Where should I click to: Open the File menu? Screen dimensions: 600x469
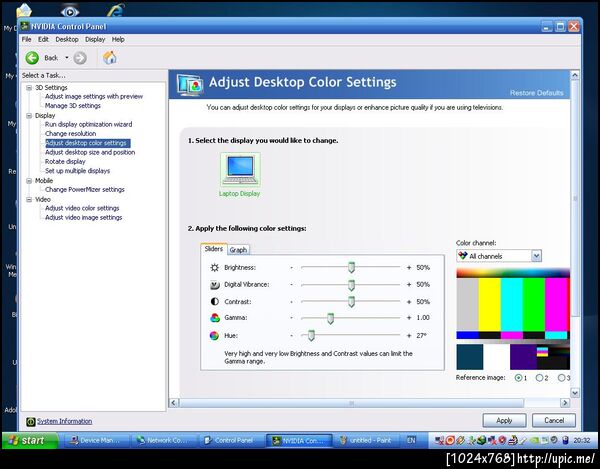click(26, 39)
